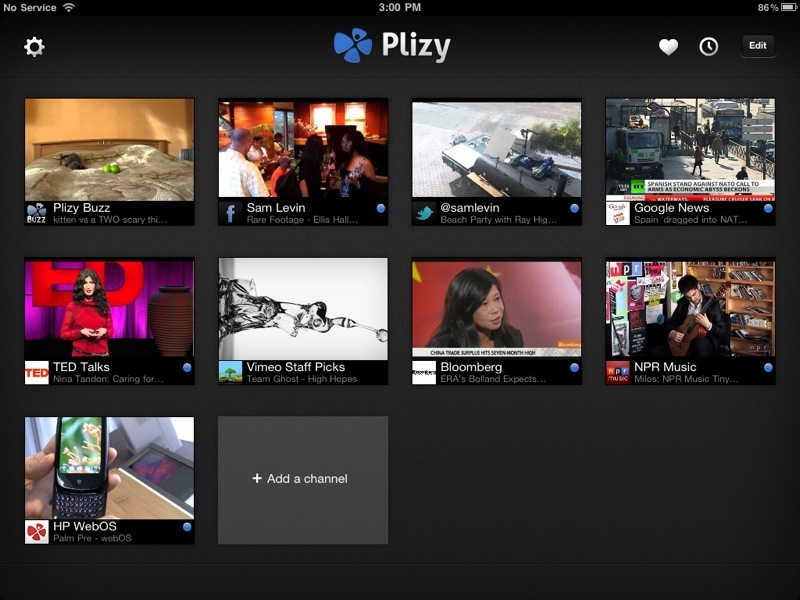Click 'Team Ghost - High Hopes' subtitle
This screenshot has height=600, width=800.
point(302,379)
